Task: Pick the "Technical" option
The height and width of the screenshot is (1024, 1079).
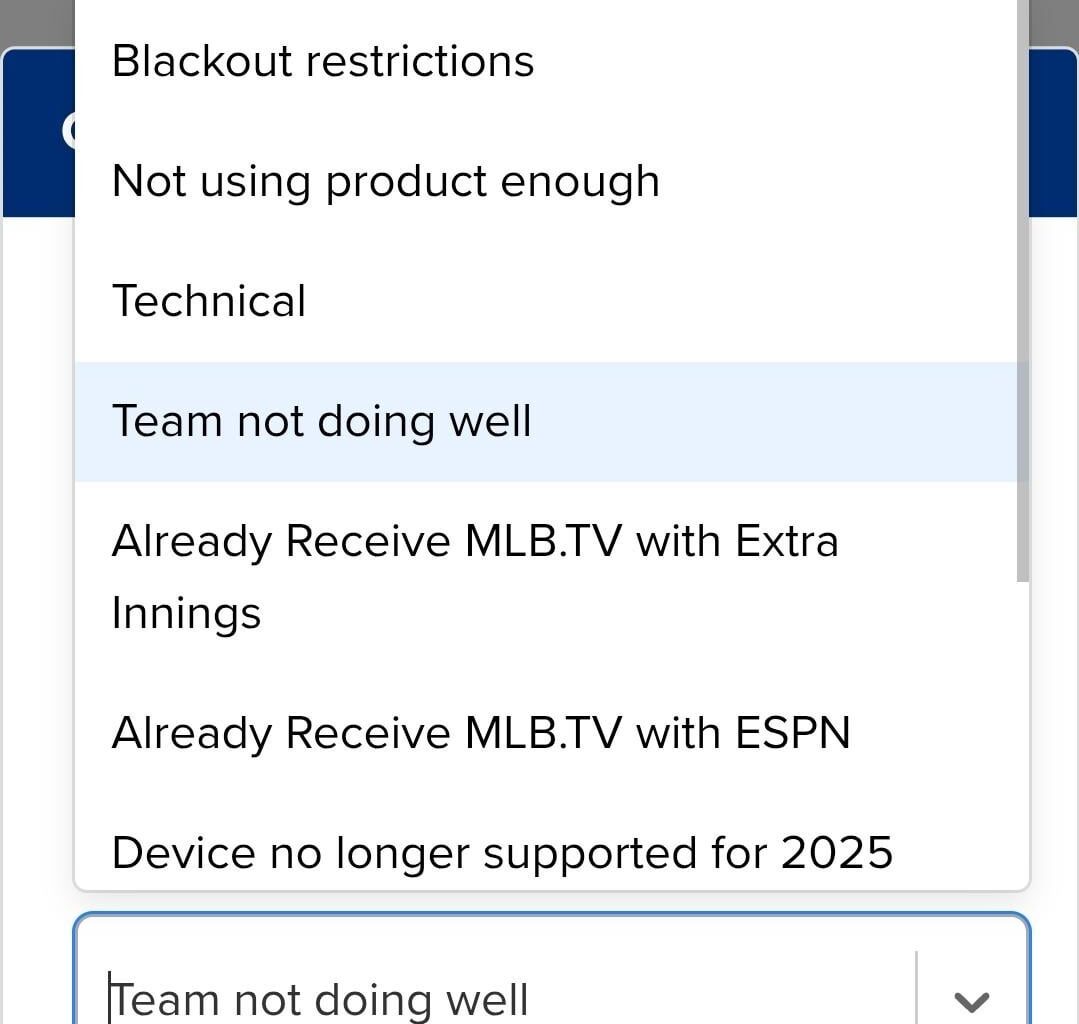Action: (209, 301)
